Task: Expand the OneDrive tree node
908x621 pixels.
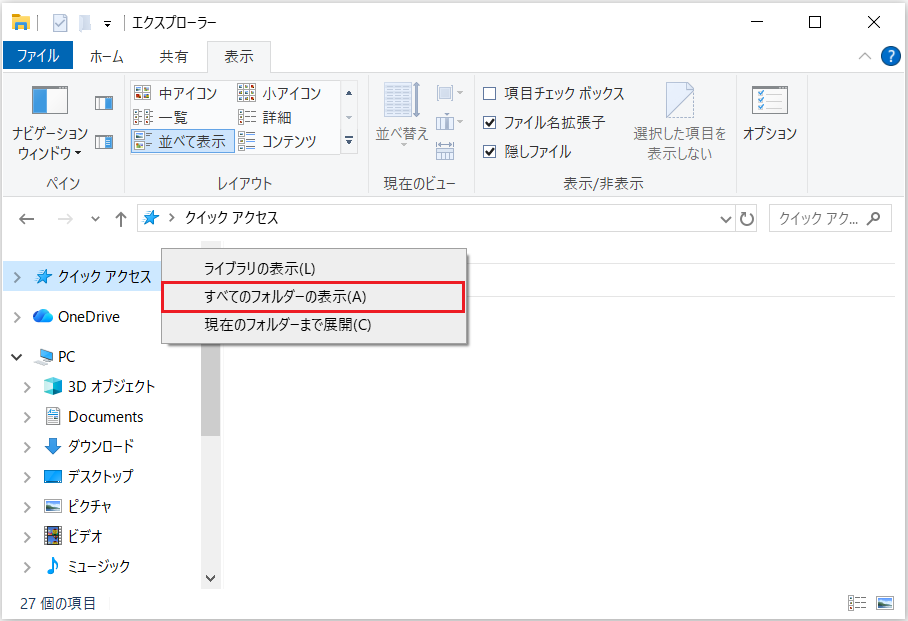Action: click(16, 316)
